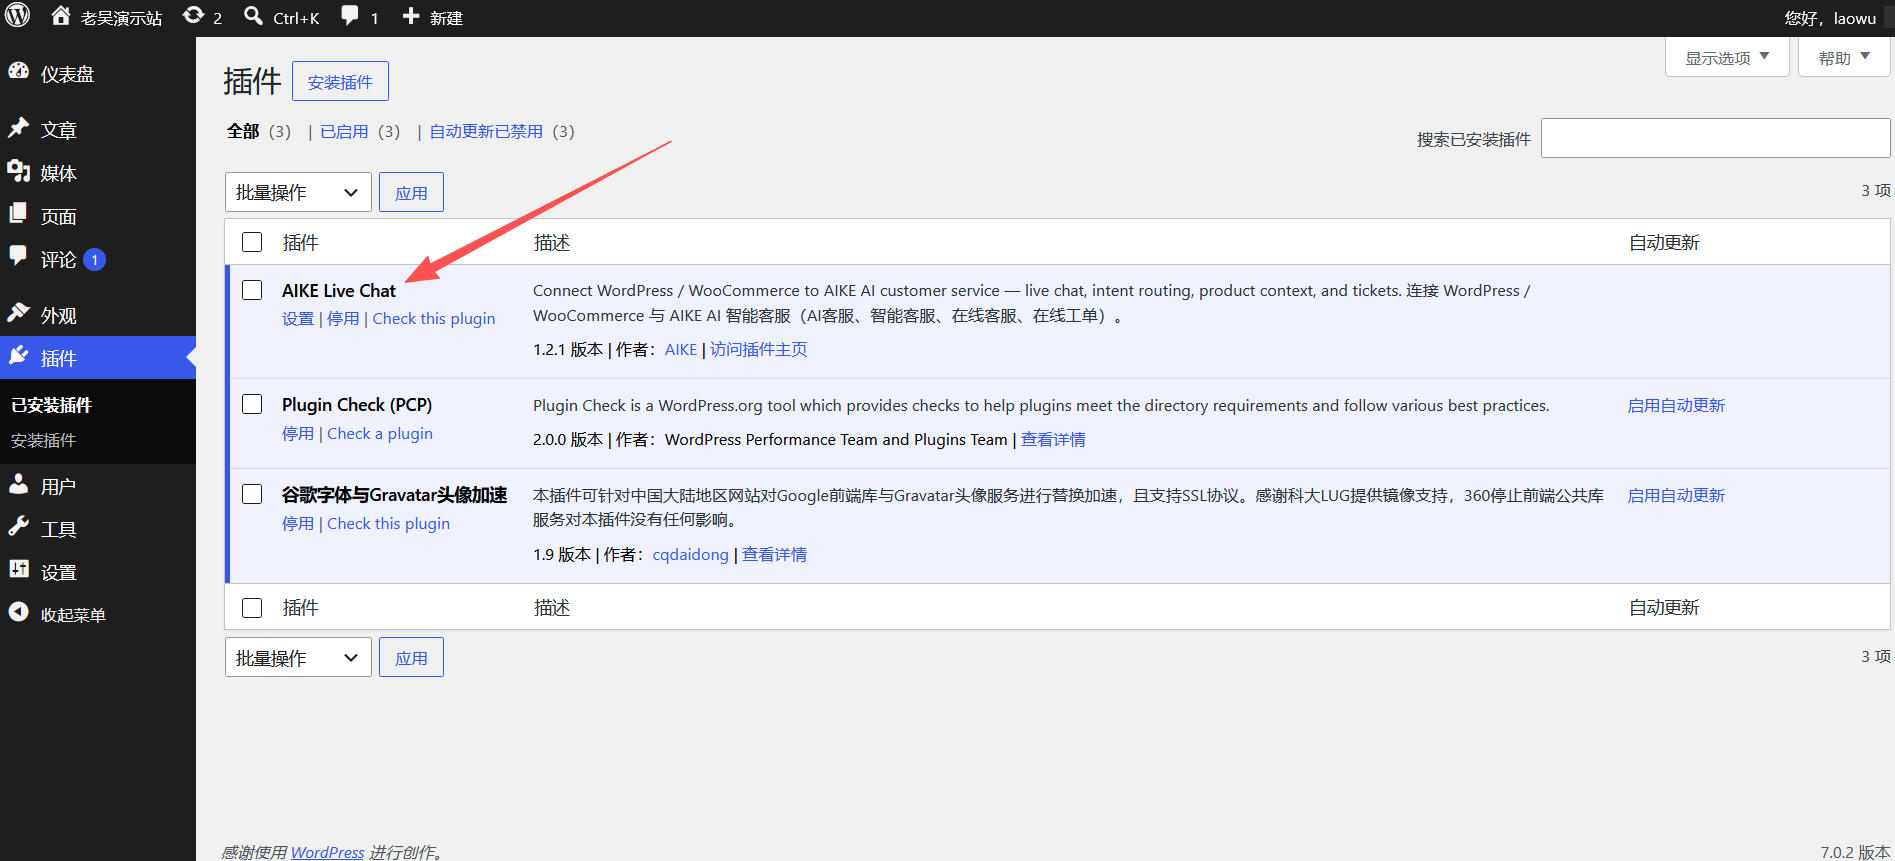Open 查看详情 for Plugin Check (PCP)
This screenshot has height=861, width=1895.
click(1053, 440)
